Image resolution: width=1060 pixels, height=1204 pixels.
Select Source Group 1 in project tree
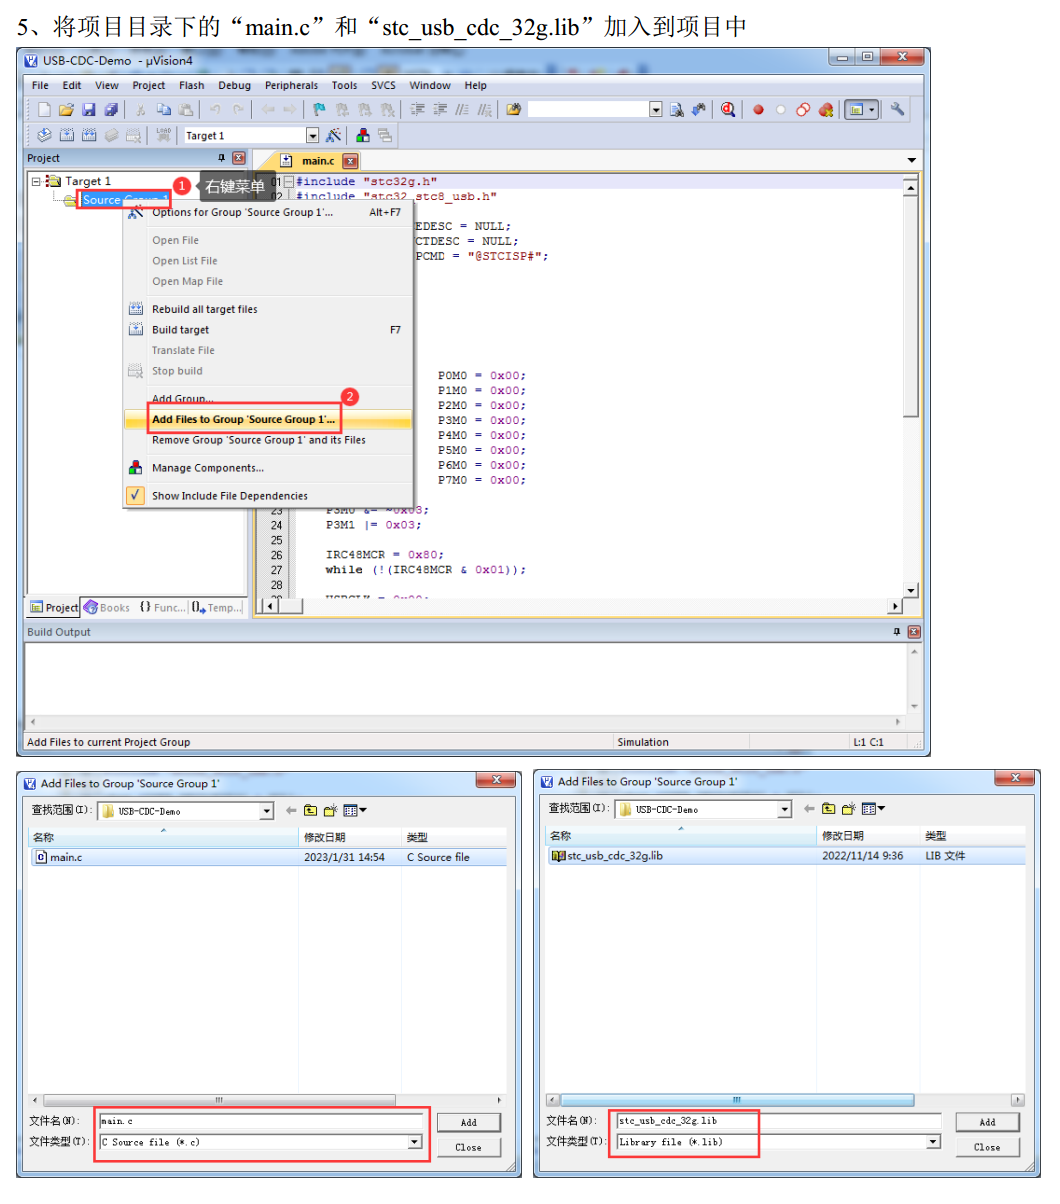(x=125, y=200)
